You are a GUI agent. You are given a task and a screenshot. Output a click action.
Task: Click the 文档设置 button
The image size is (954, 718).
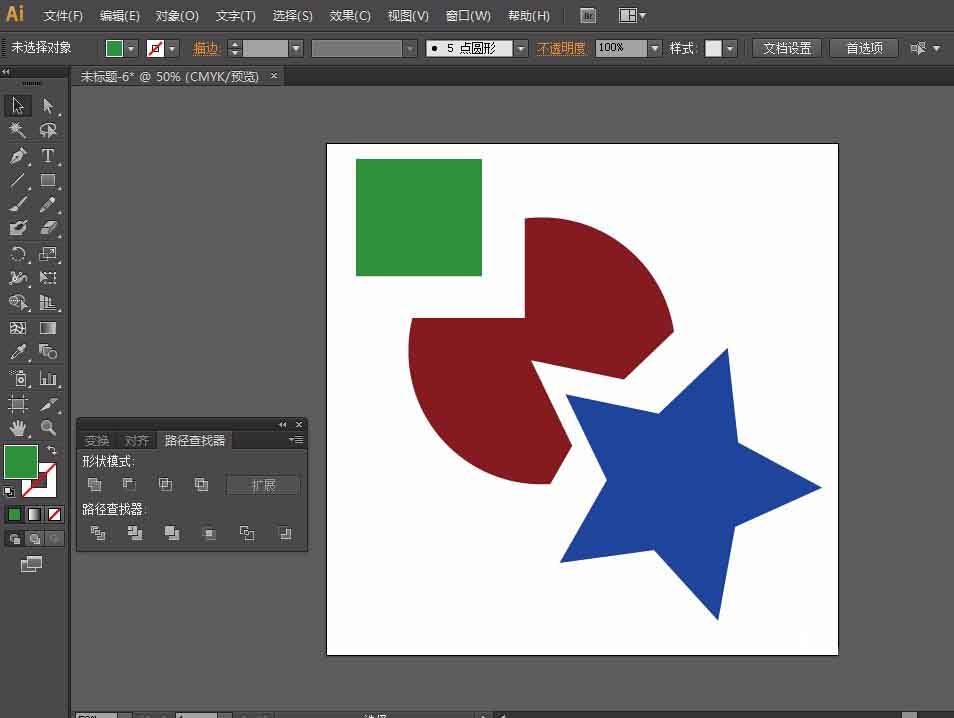click(x=787, y=48)
